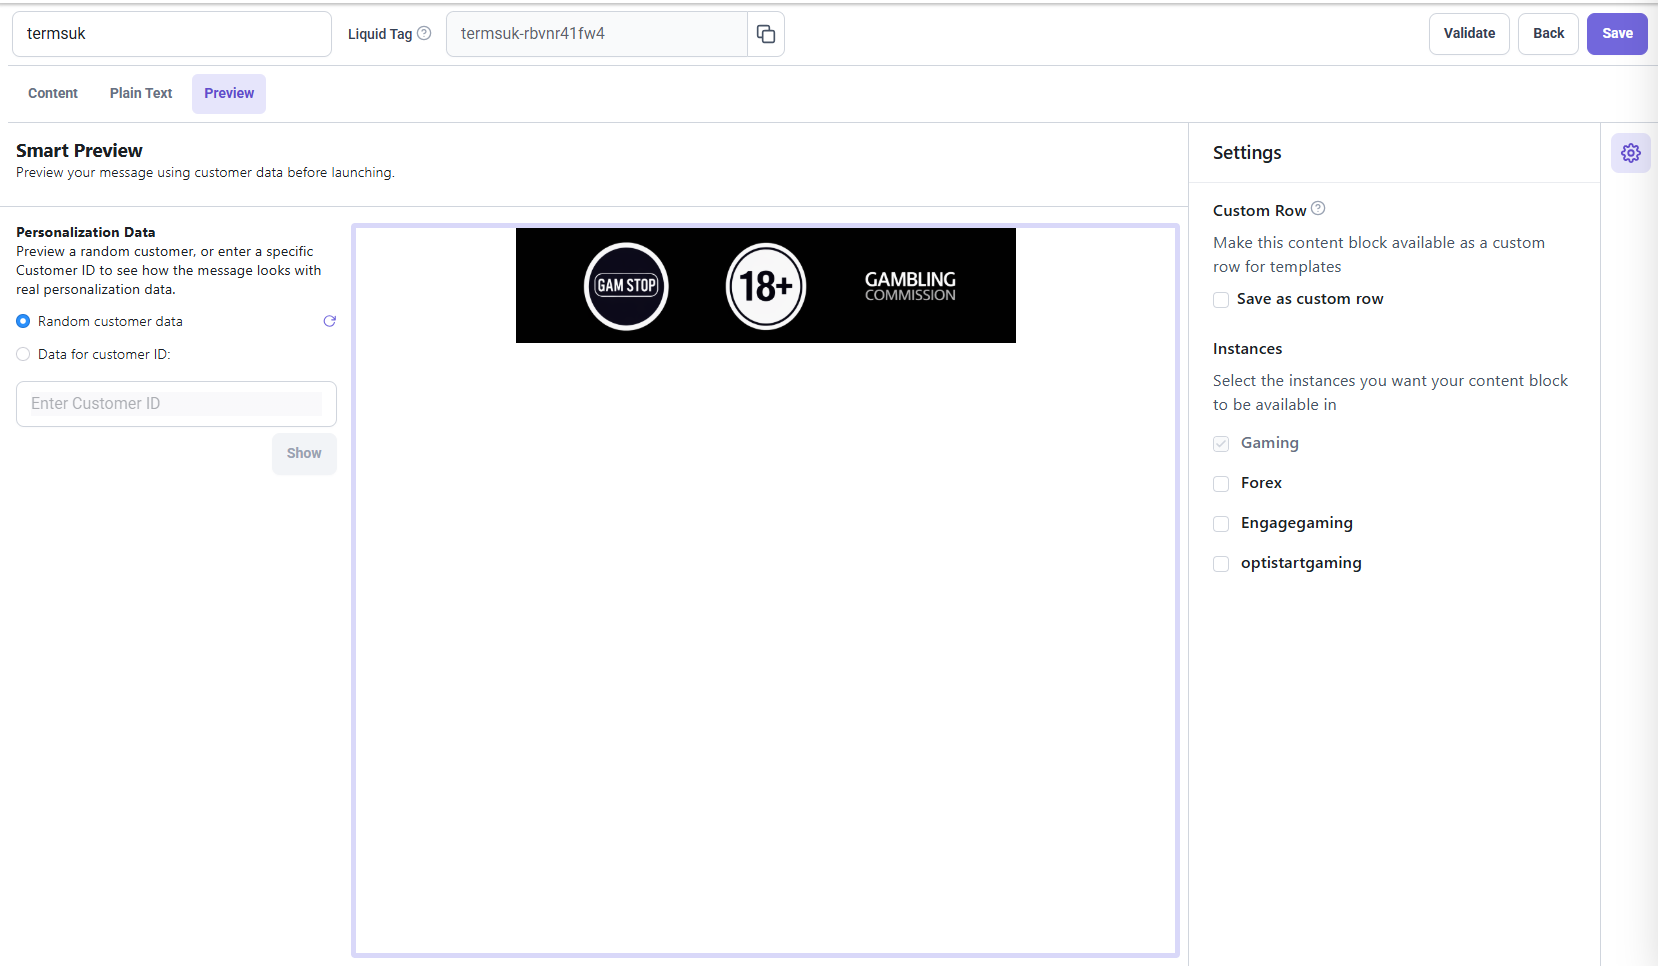The height and width of the screenshot is (966, 1658).
Task: Open the Liquid Tag help tooltip icon
Action: click(x=424, y=33)
